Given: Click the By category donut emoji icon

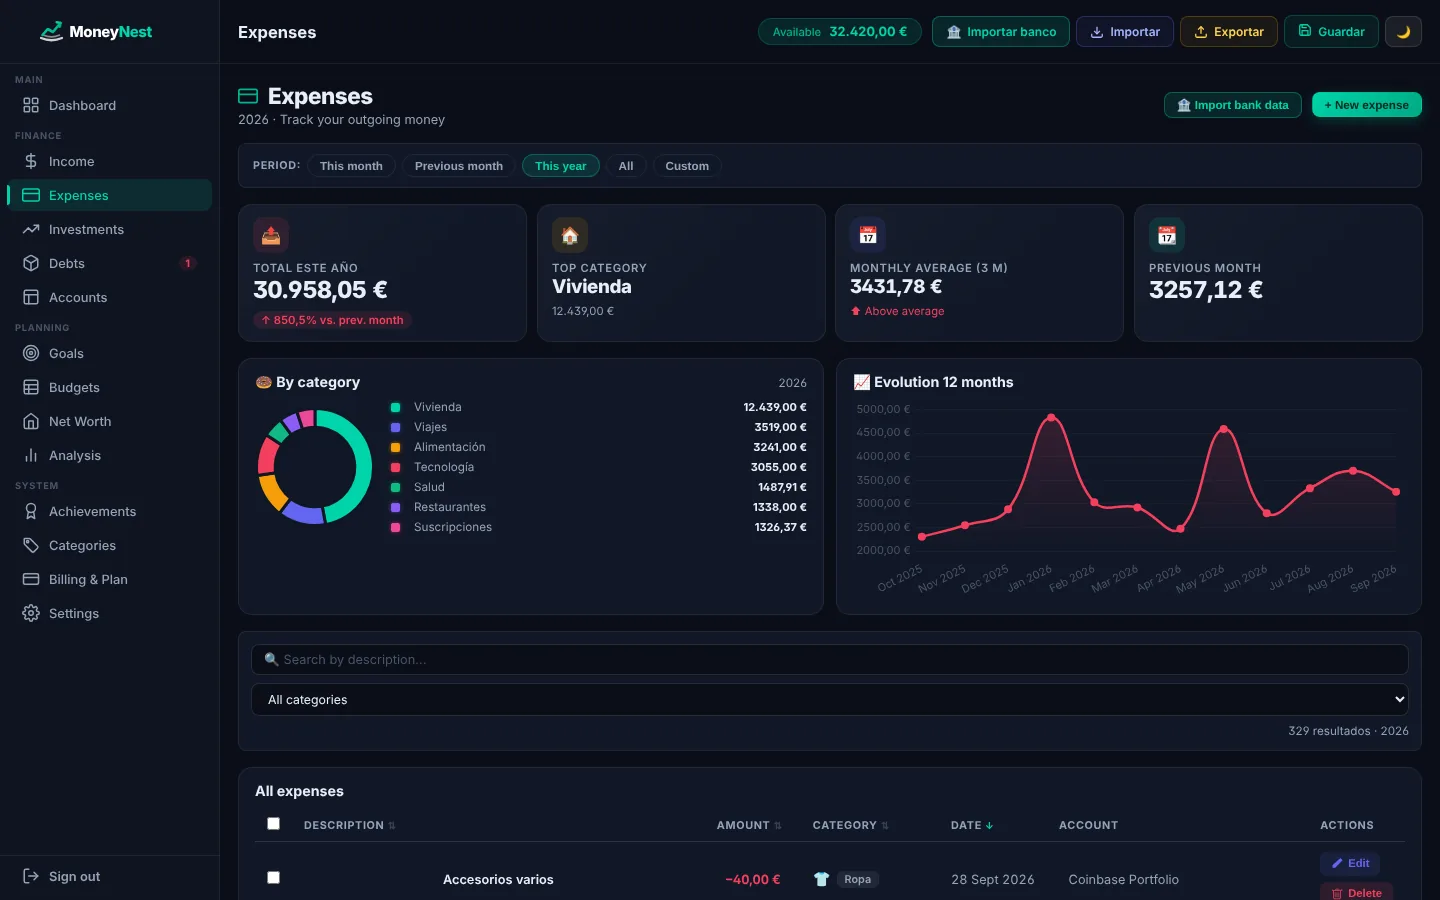Looking at the screenshot, I should click(264, 382).
